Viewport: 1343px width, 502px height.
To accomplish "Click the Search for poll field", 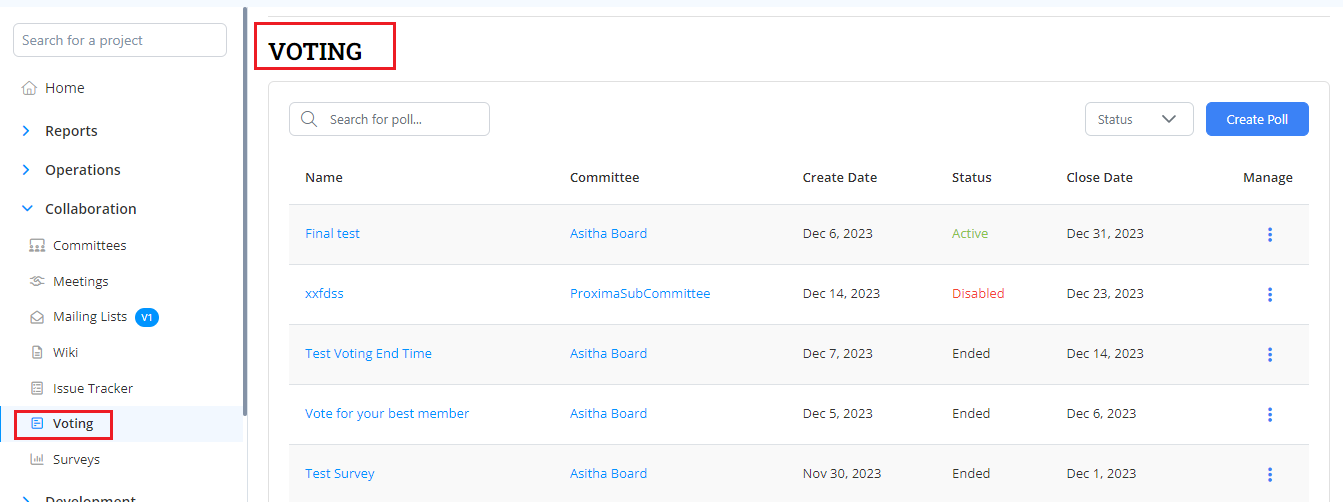I will [x=400, y=119].
